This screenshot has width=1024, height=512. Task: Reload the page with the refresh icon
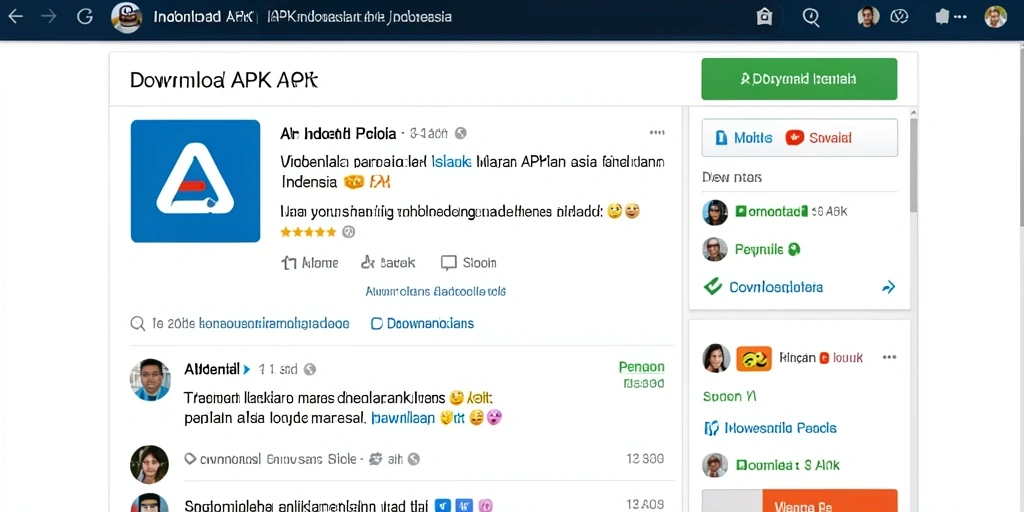(85, 16)
